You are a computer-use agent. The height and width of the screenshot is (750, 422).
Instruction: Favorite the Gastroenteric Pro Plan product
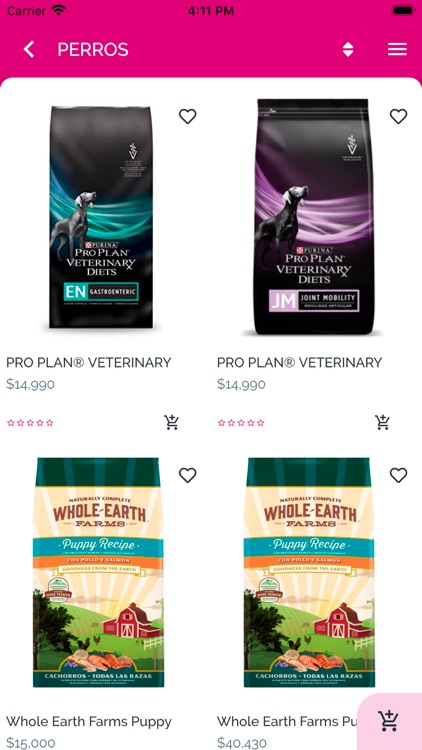188,116
